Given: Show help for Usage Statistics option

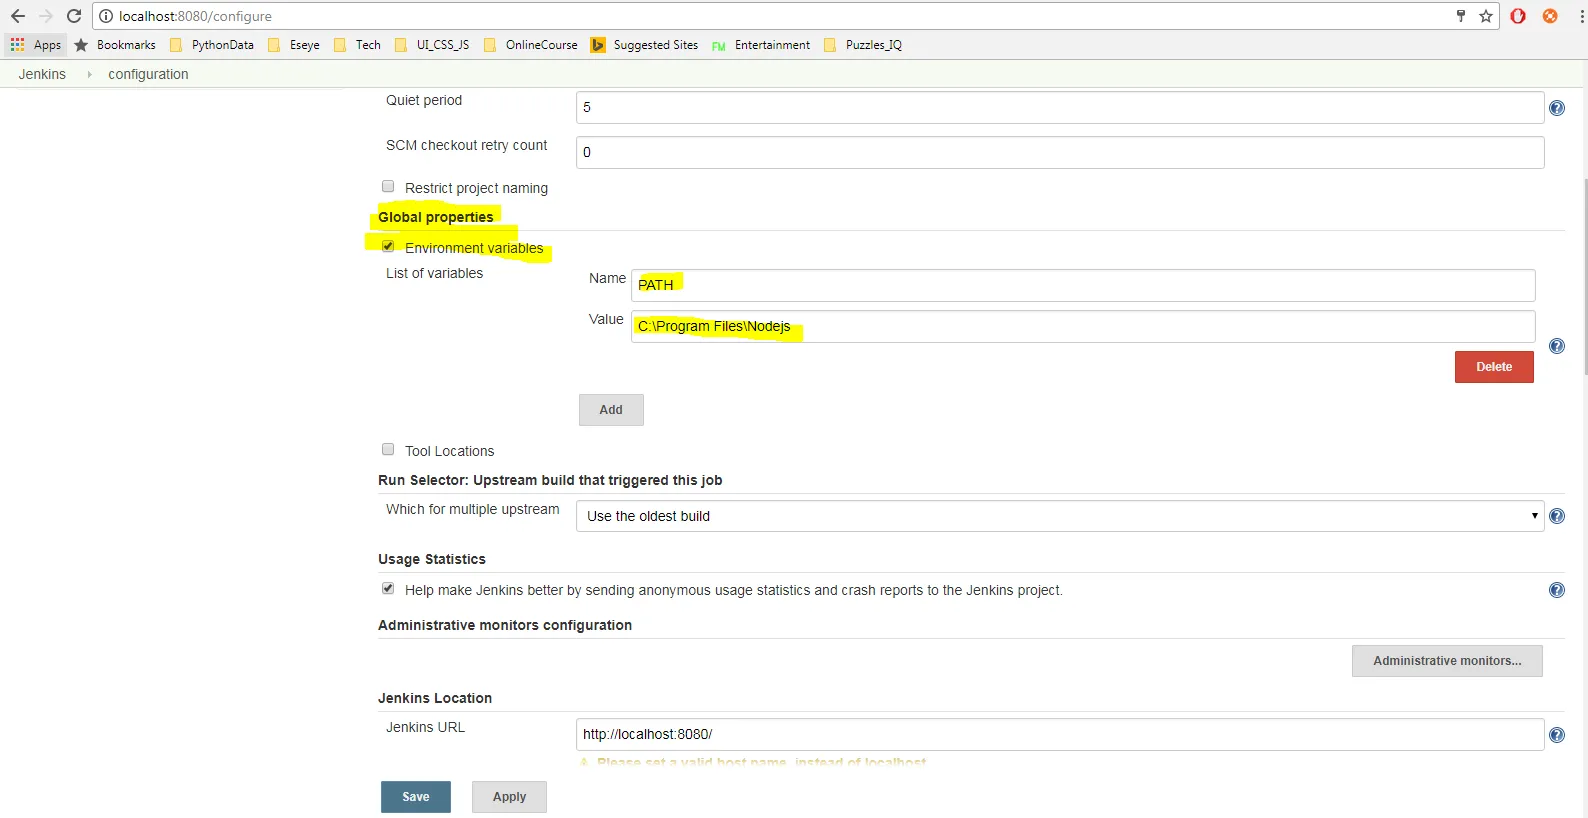Looking at the screenshot, I should click(x=1557, y=590).
